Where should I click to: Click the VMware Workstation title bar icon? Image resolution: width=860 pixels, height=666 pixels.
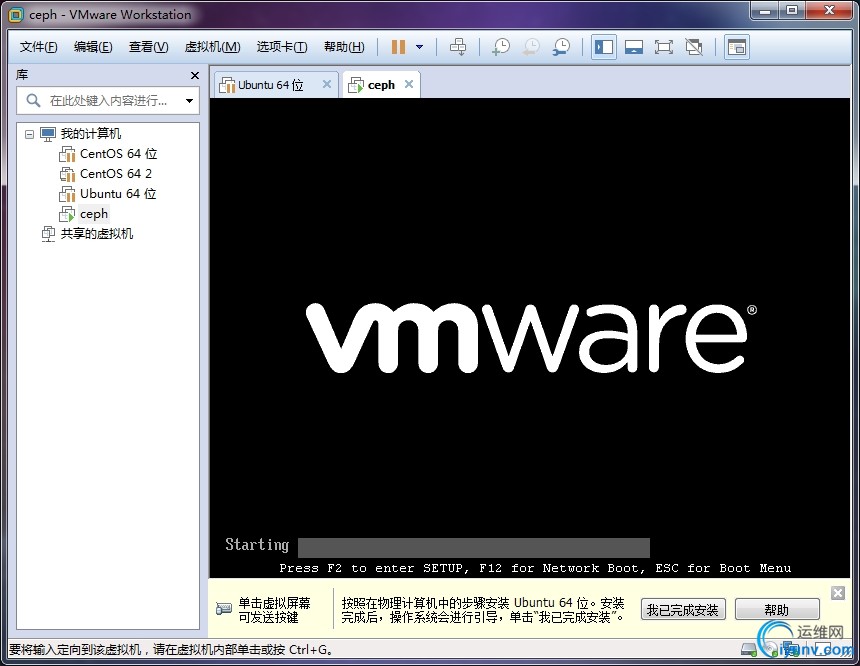click(15, 15)
